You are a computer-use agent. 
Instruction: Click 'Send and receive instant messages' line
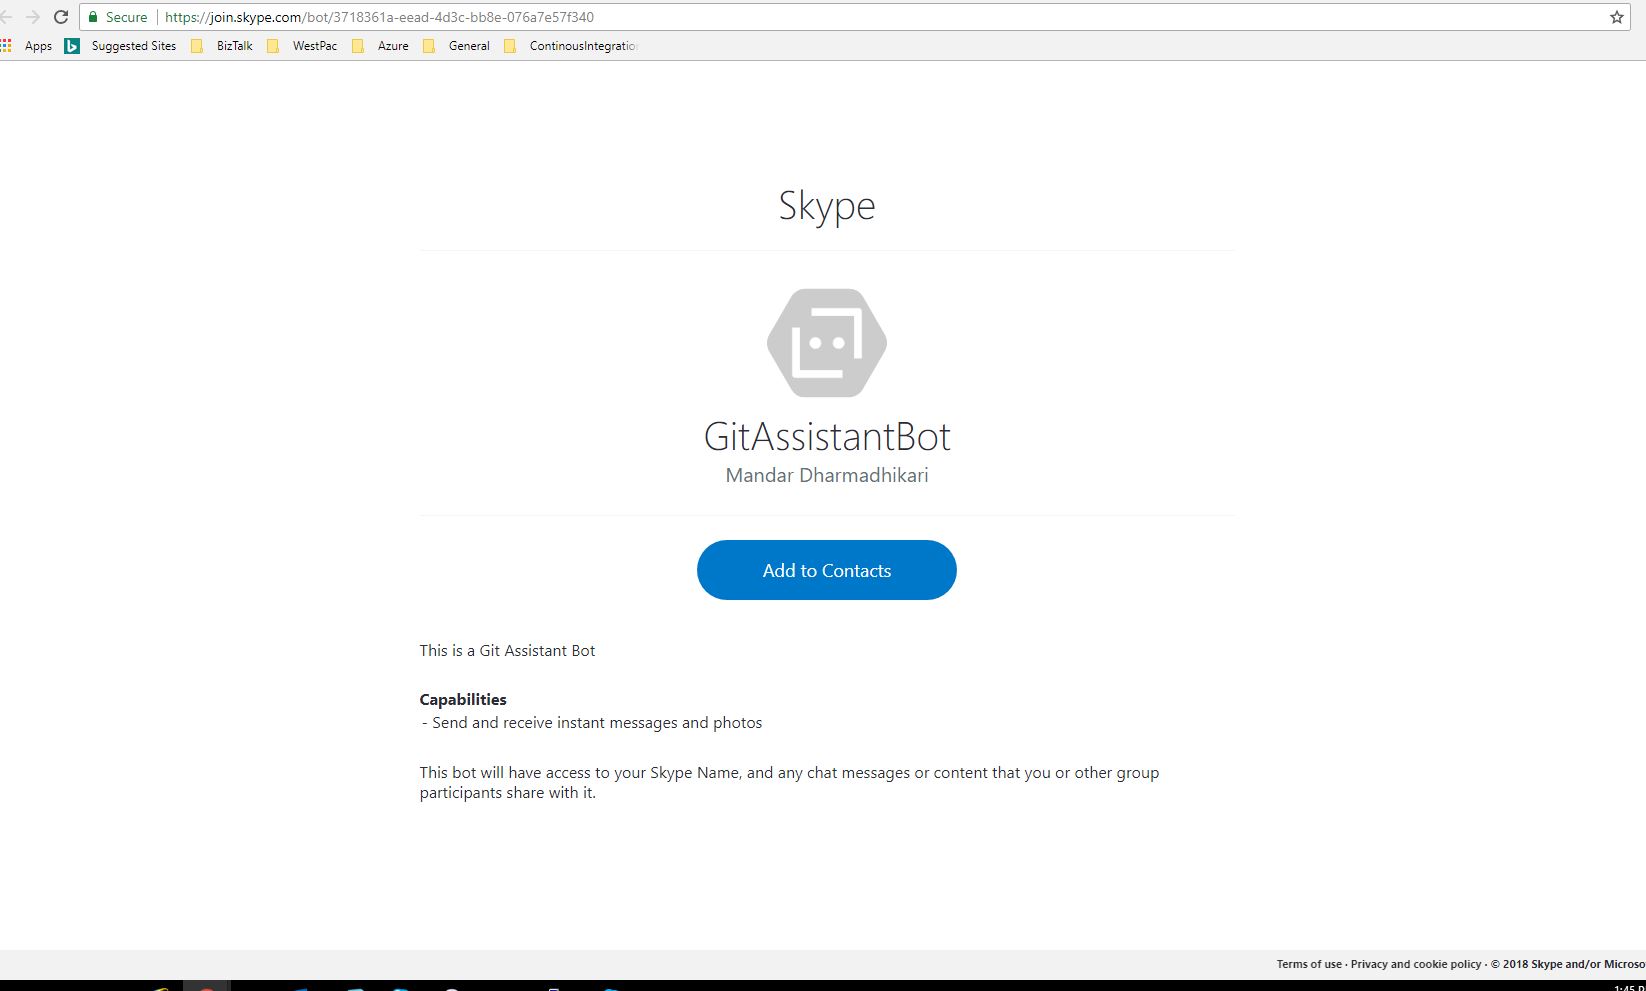tap(592, 722)
